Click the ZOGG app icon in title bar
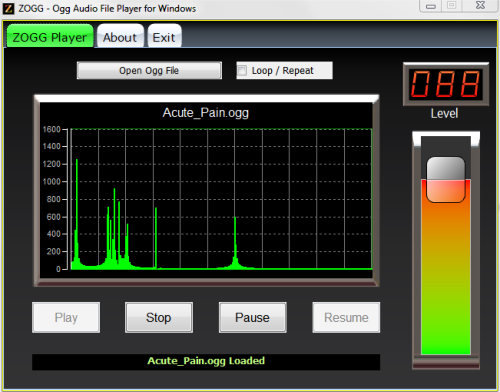The image size is (500, 392). point(8,8)
